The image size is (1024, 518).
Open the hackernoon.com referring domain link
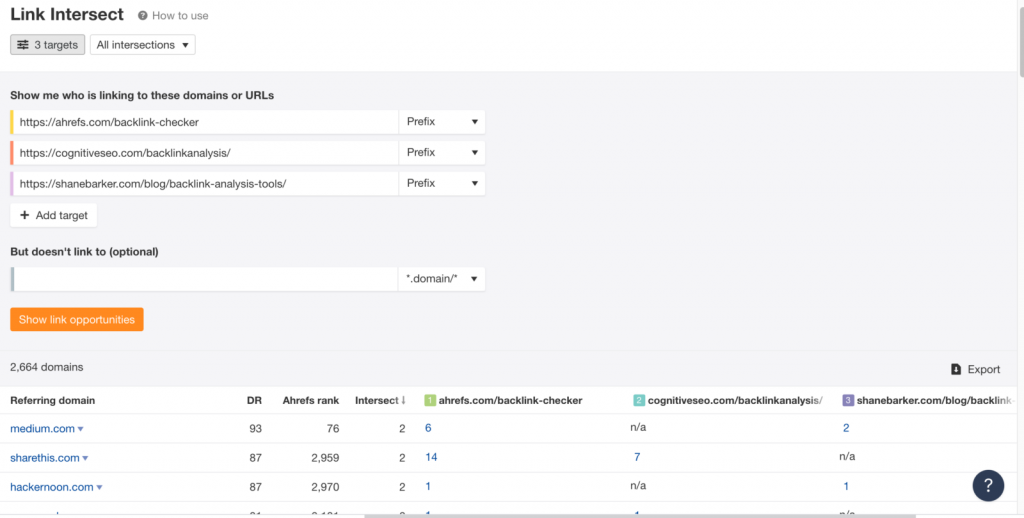pyautogui.click(x=51, y=487)
